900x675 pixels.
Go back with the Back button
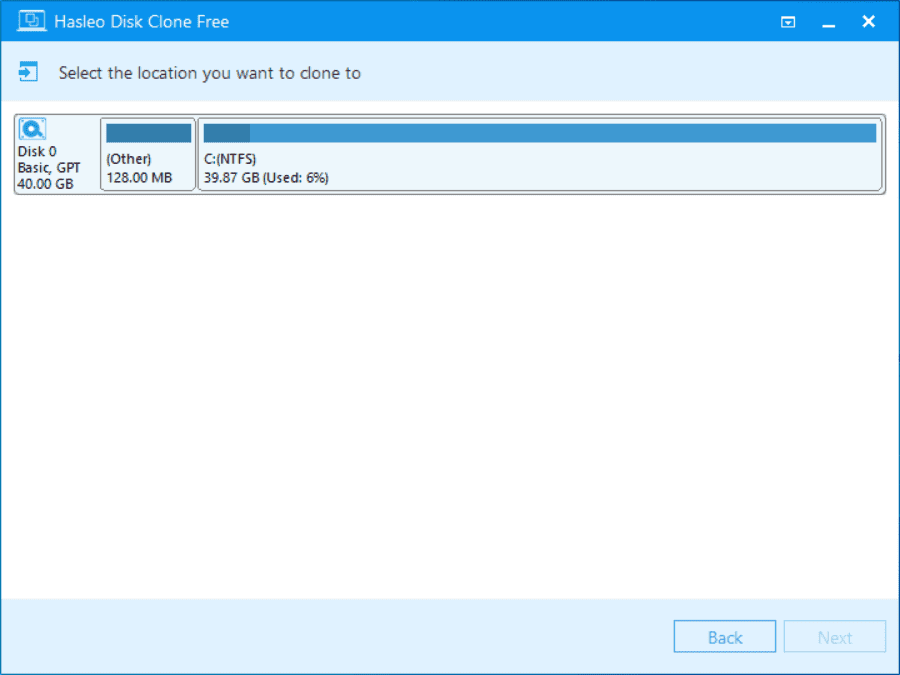724,637
